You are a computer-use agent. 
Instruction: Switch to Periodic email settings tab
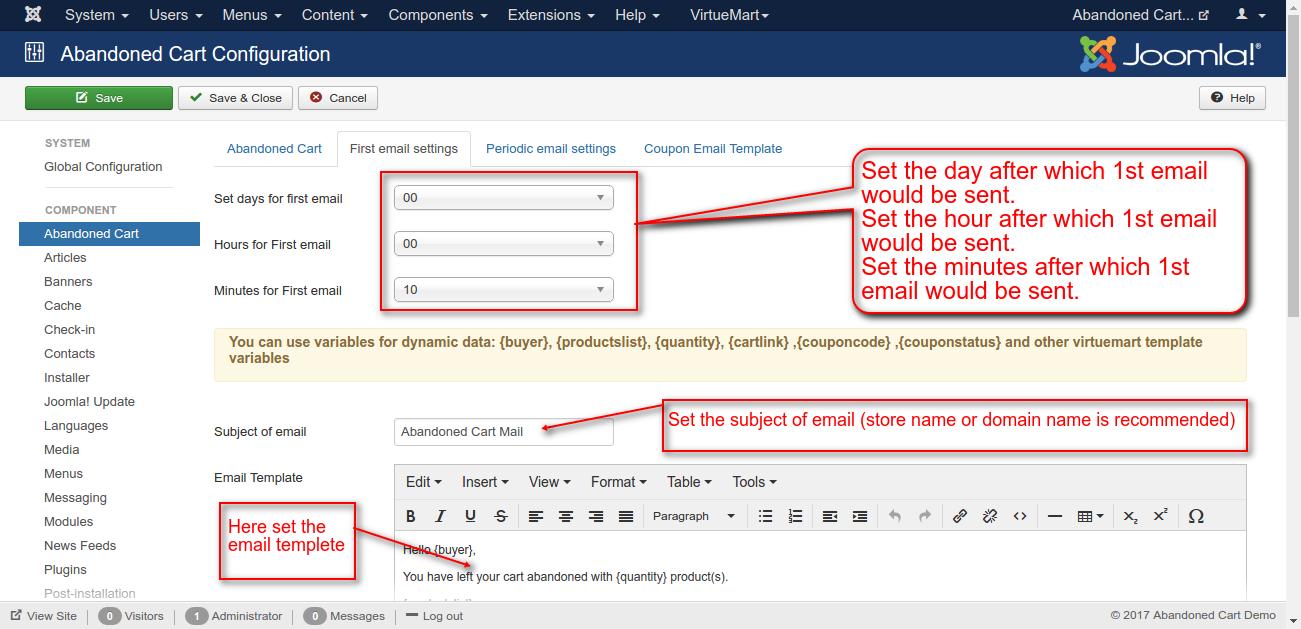point(551,148)
